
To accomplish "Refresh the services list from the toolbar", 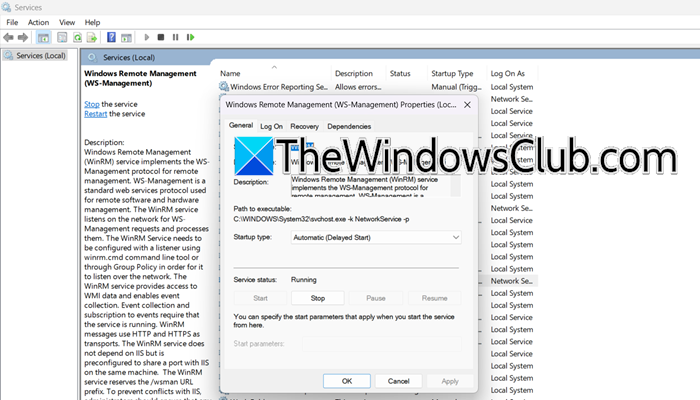I will pos(77,38).
